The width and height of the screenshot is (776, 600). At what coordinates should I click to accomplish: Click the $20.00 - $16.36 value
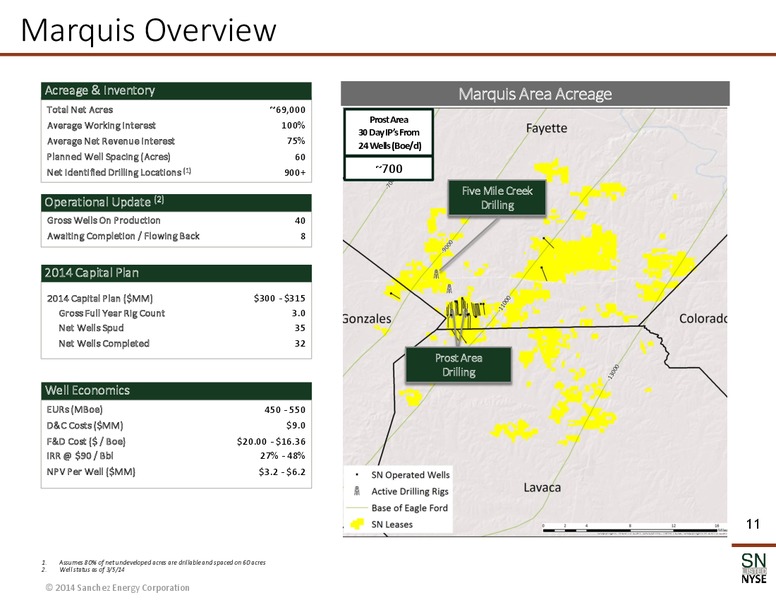(x=271, y=442)
